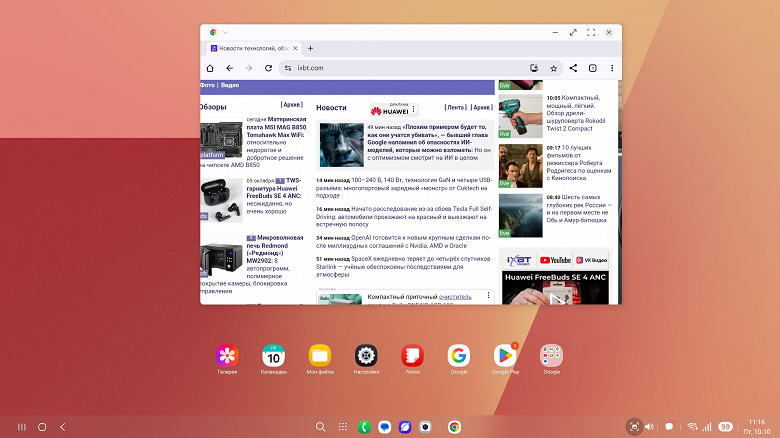The width and height of the screenshot is (780, 438).
Task: Open OpenAI new deals news
Action: pyautogui.click(x=403, y=241)
